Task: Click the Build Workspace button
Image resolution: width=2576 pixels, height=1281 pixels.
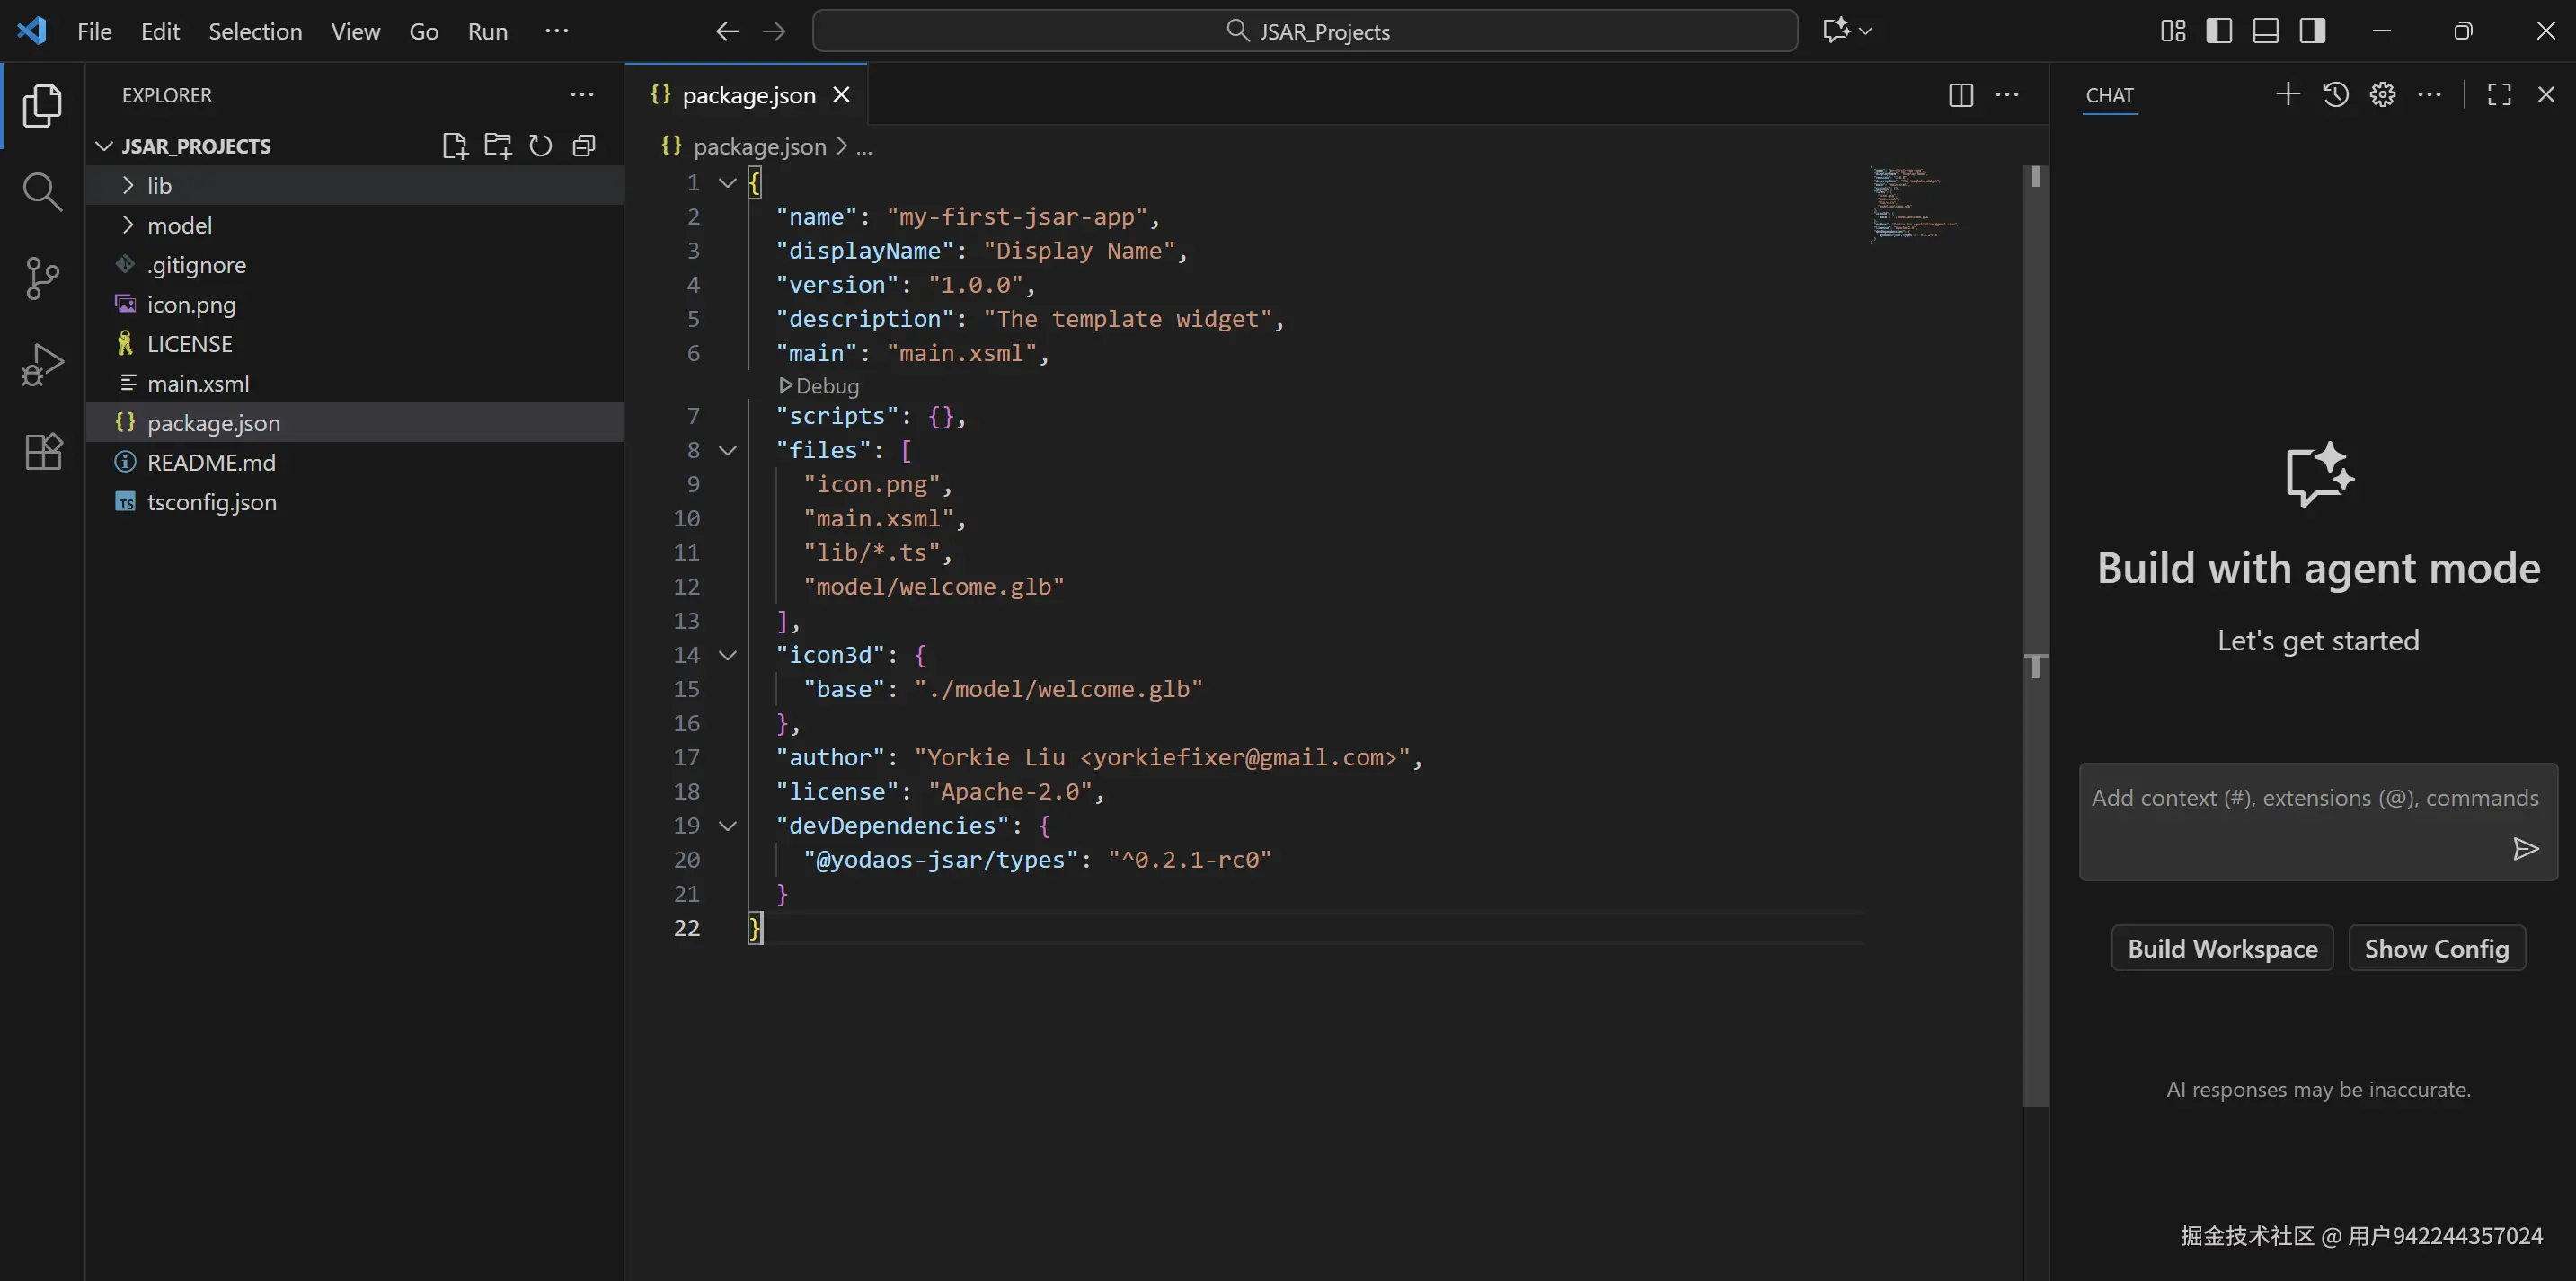Action: 2222,948
